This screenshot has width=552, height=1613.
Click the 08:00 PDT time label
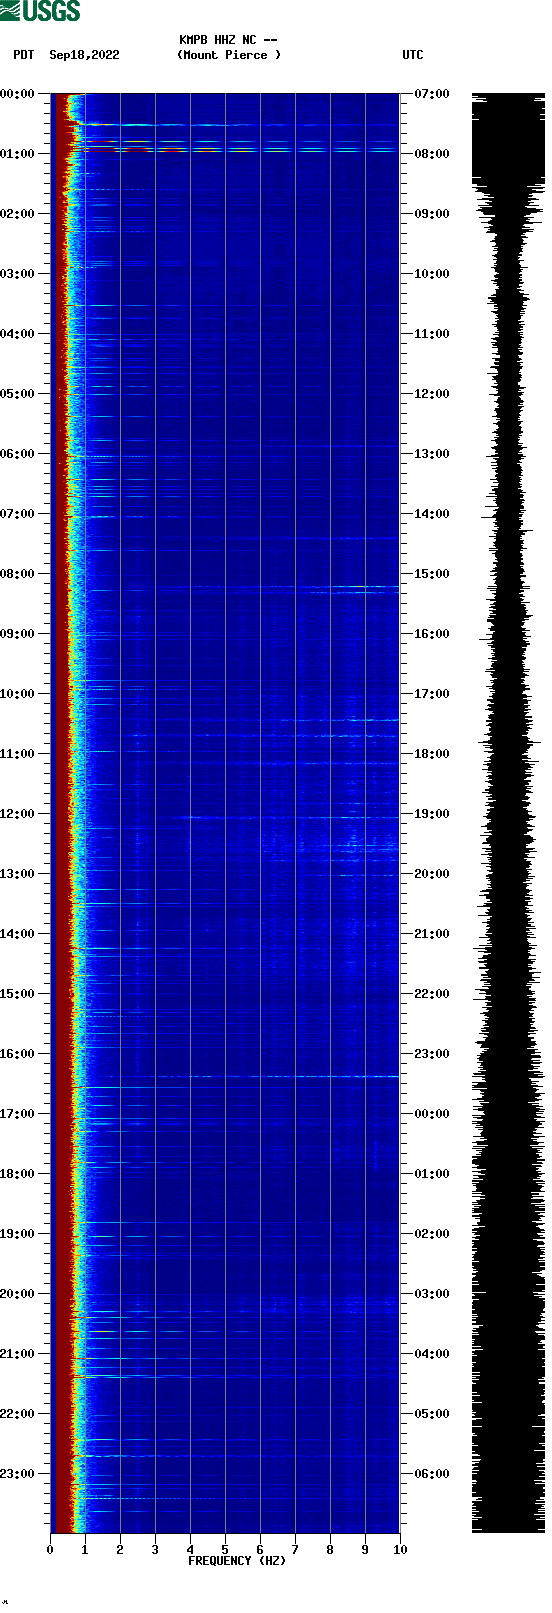point(18,574)
